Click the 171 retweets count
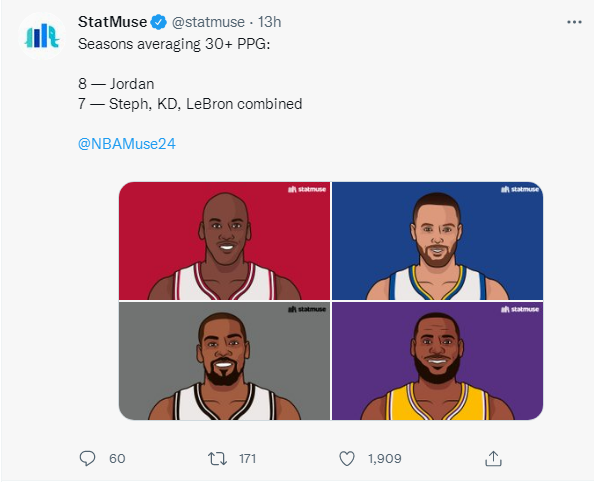The height and width of the screenshot is (482, 594). (247, 459)
